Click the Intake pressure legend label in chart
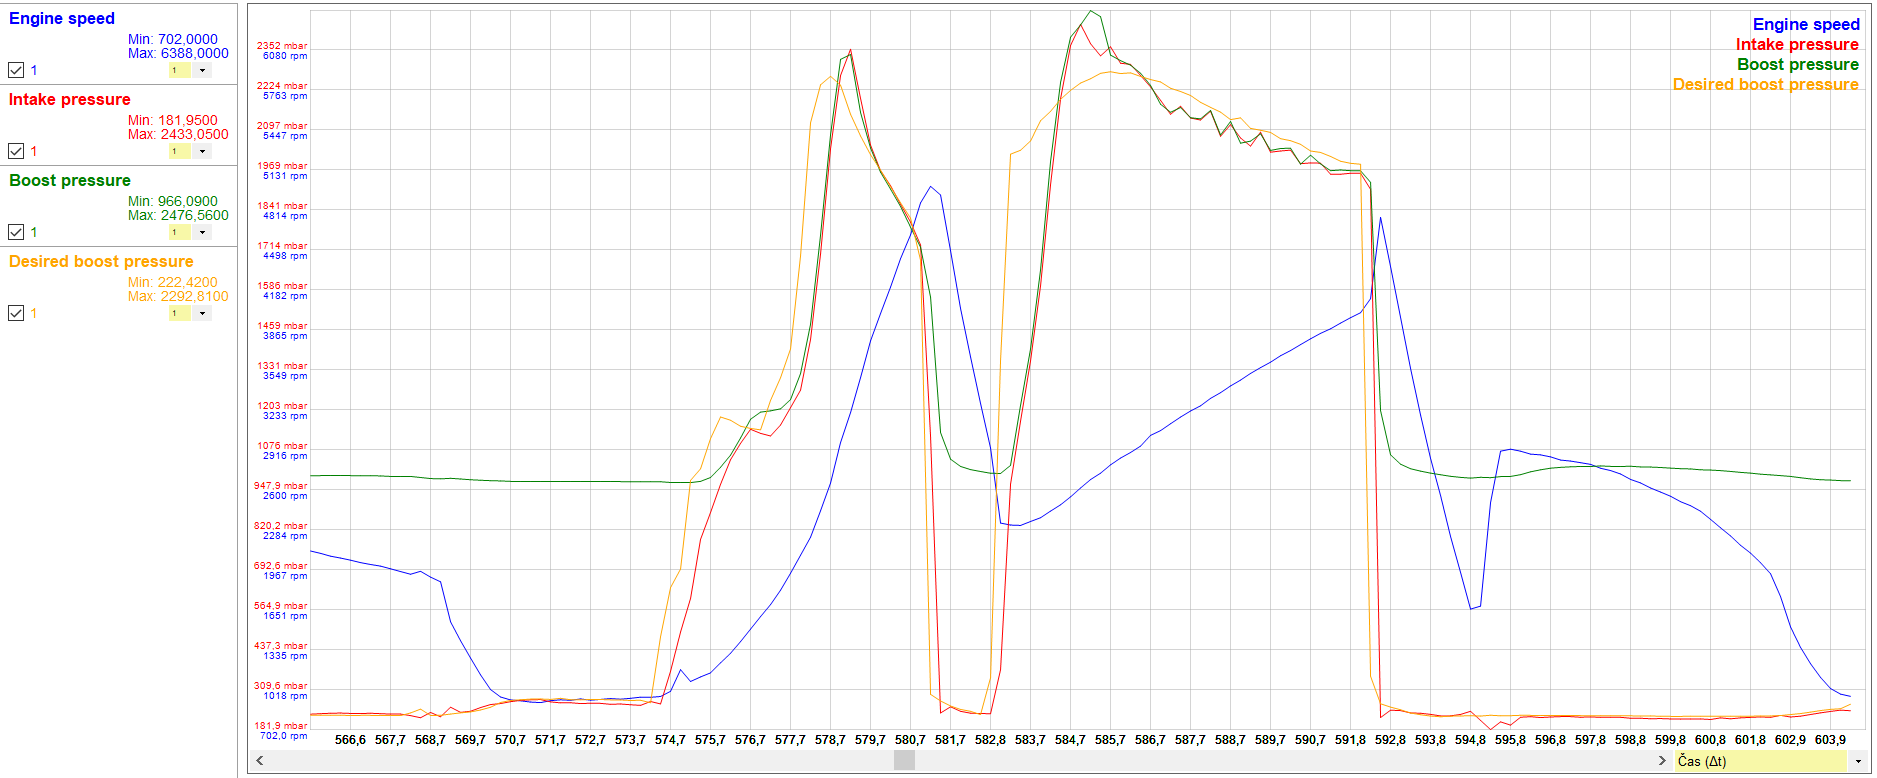Screen dimensions: 1877x778 1796,44
